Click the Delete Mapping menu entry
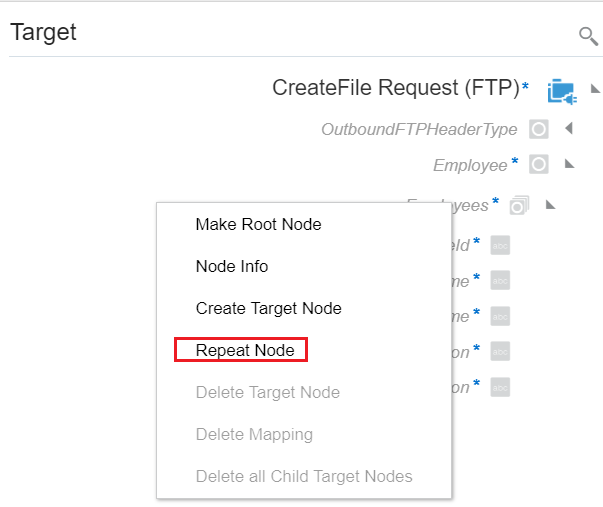 click(x=254, y=434)
